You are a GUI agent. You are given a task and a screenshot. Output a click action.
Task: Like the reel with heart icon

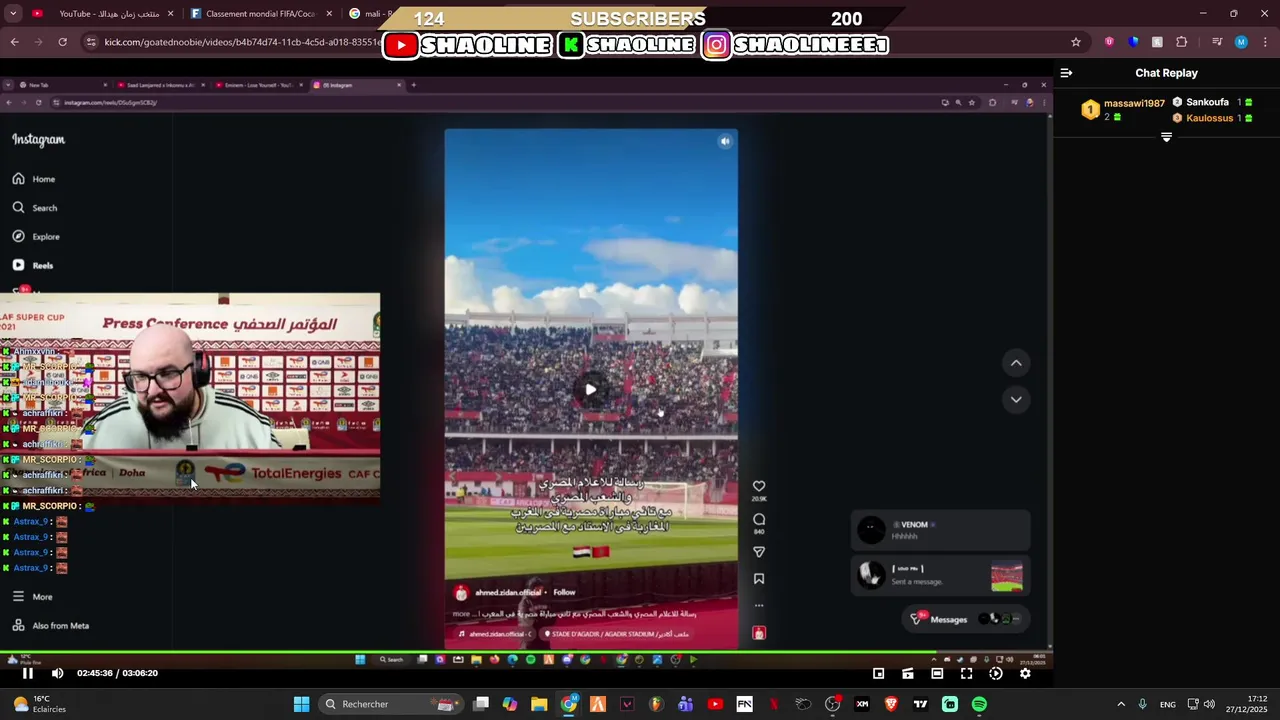pyautogui.click(x=759, y=486)
